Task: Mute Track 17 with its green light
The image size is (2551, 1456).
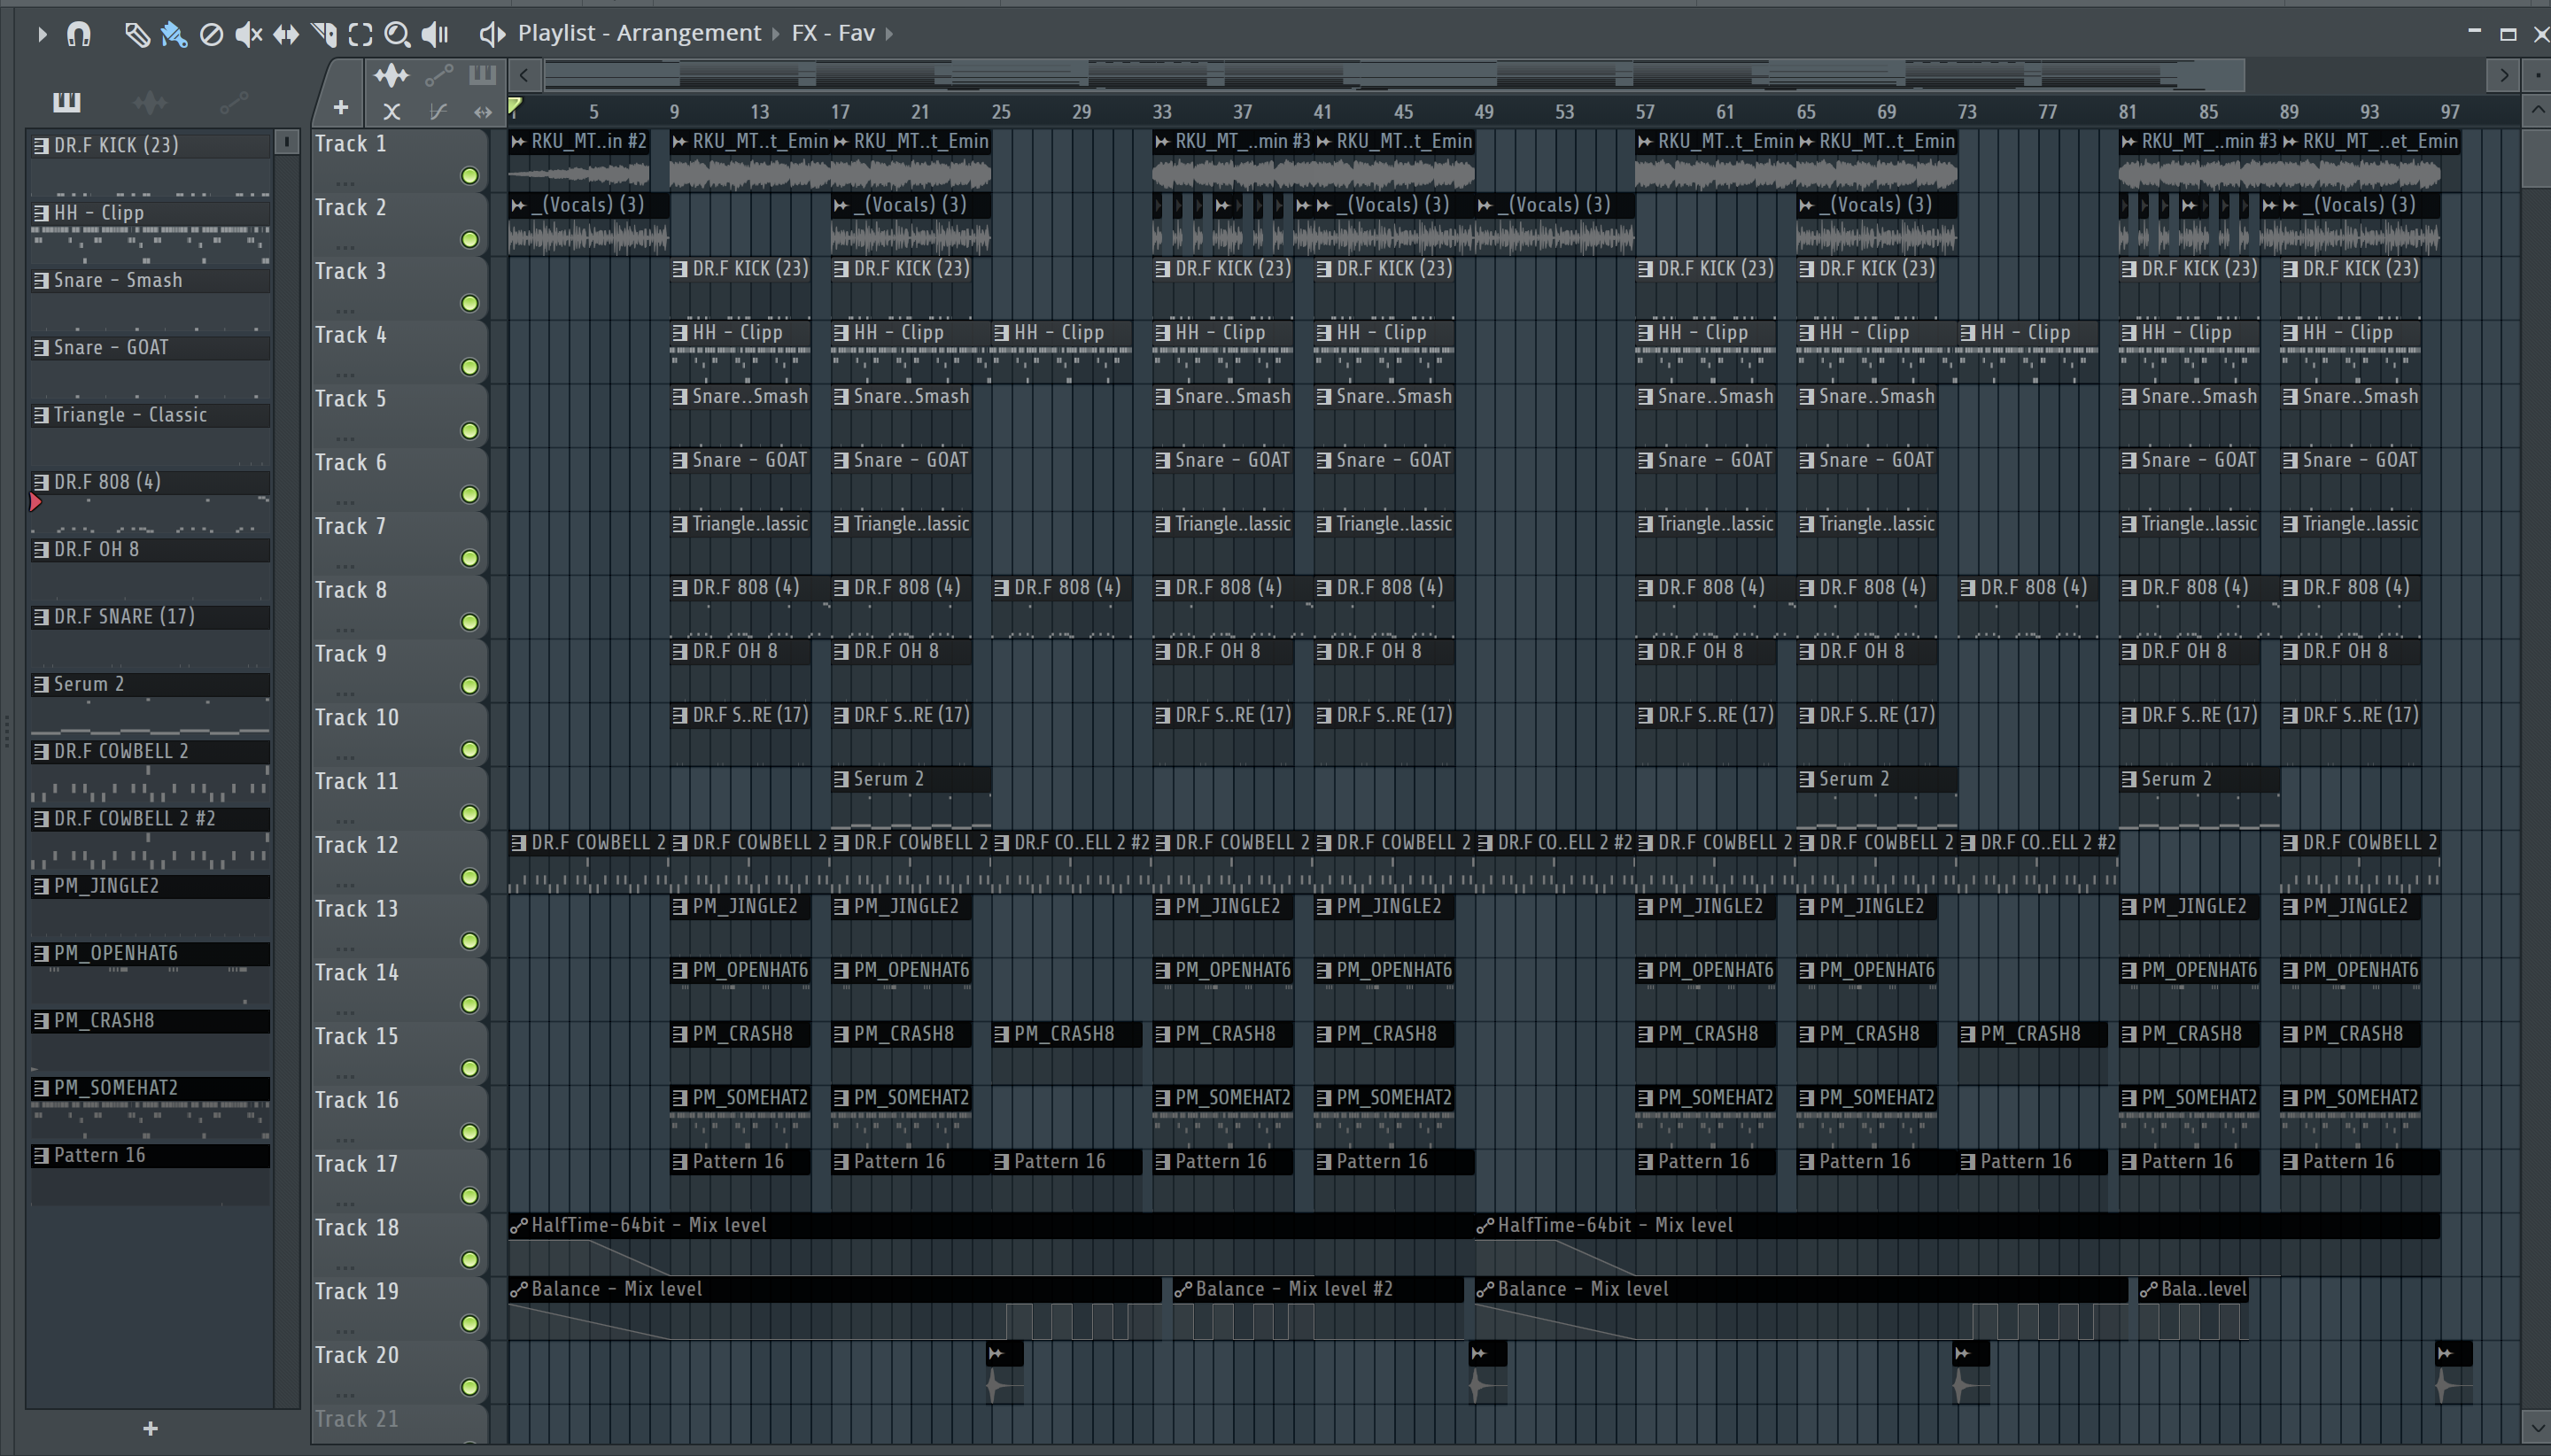Action: click(470, 1196)
